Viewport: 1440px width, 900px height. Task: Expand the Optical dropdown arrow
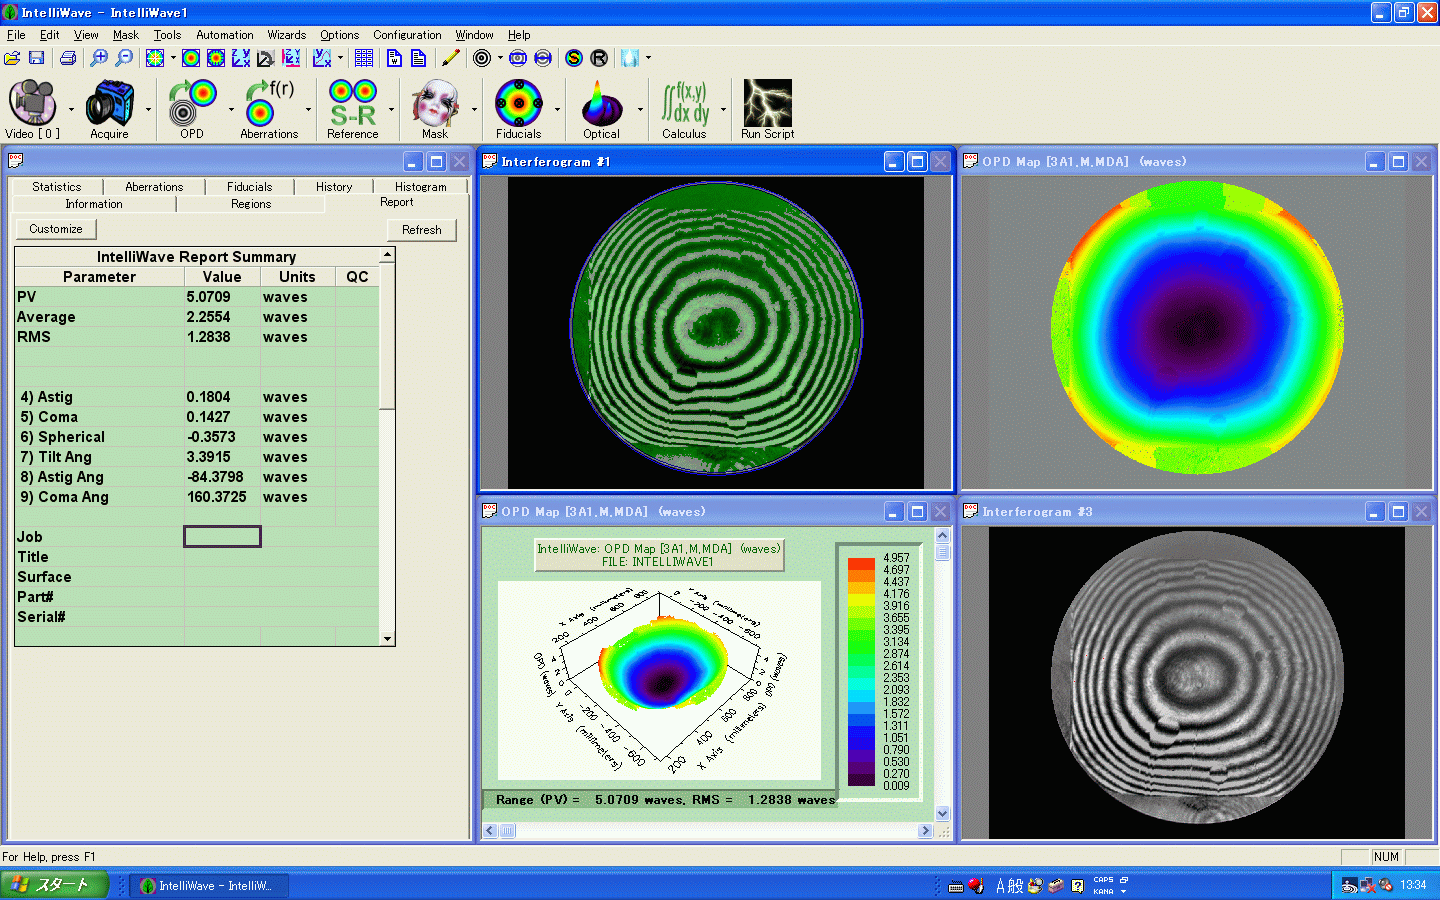(x=640, y=109)
